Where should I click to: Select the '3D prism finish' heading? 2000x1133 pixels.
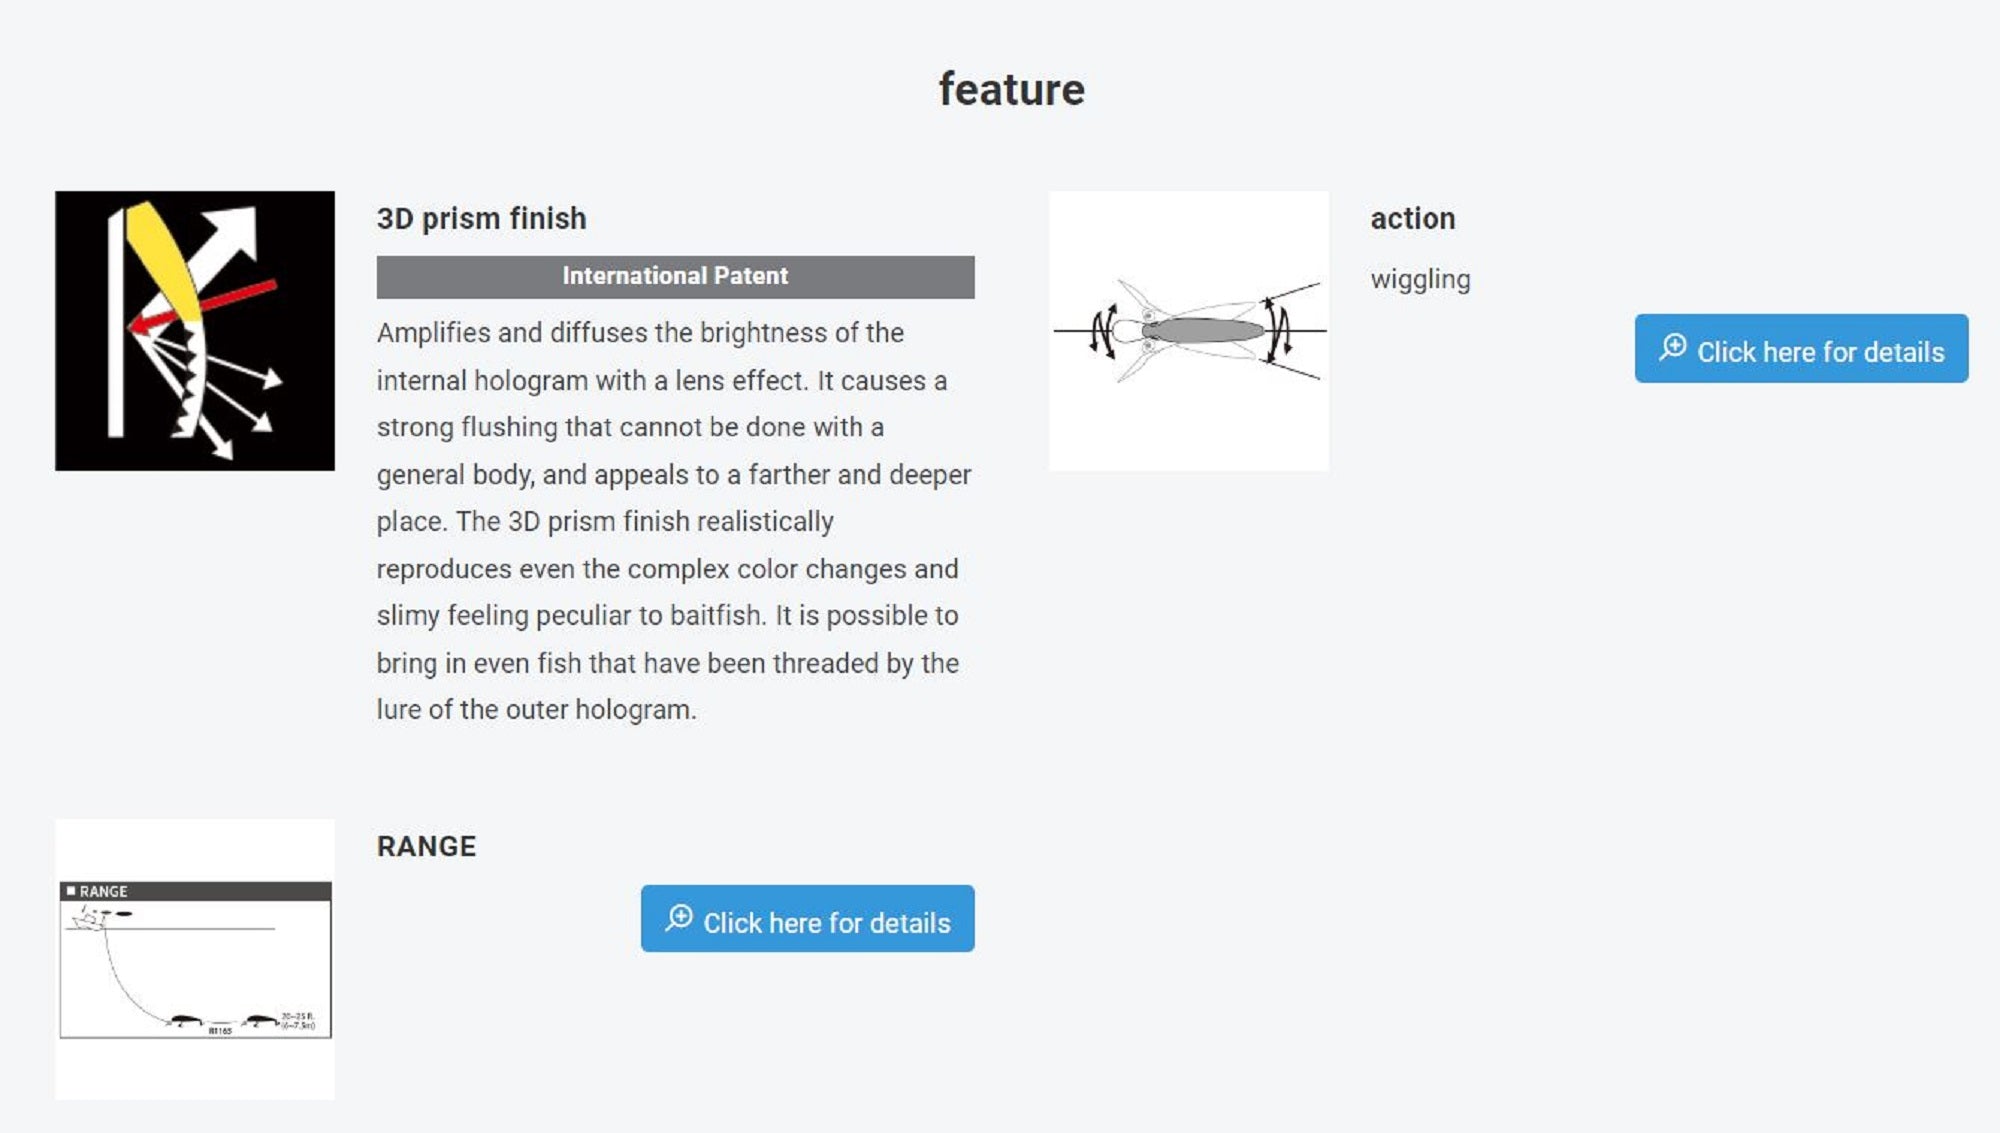pos(481,219)
